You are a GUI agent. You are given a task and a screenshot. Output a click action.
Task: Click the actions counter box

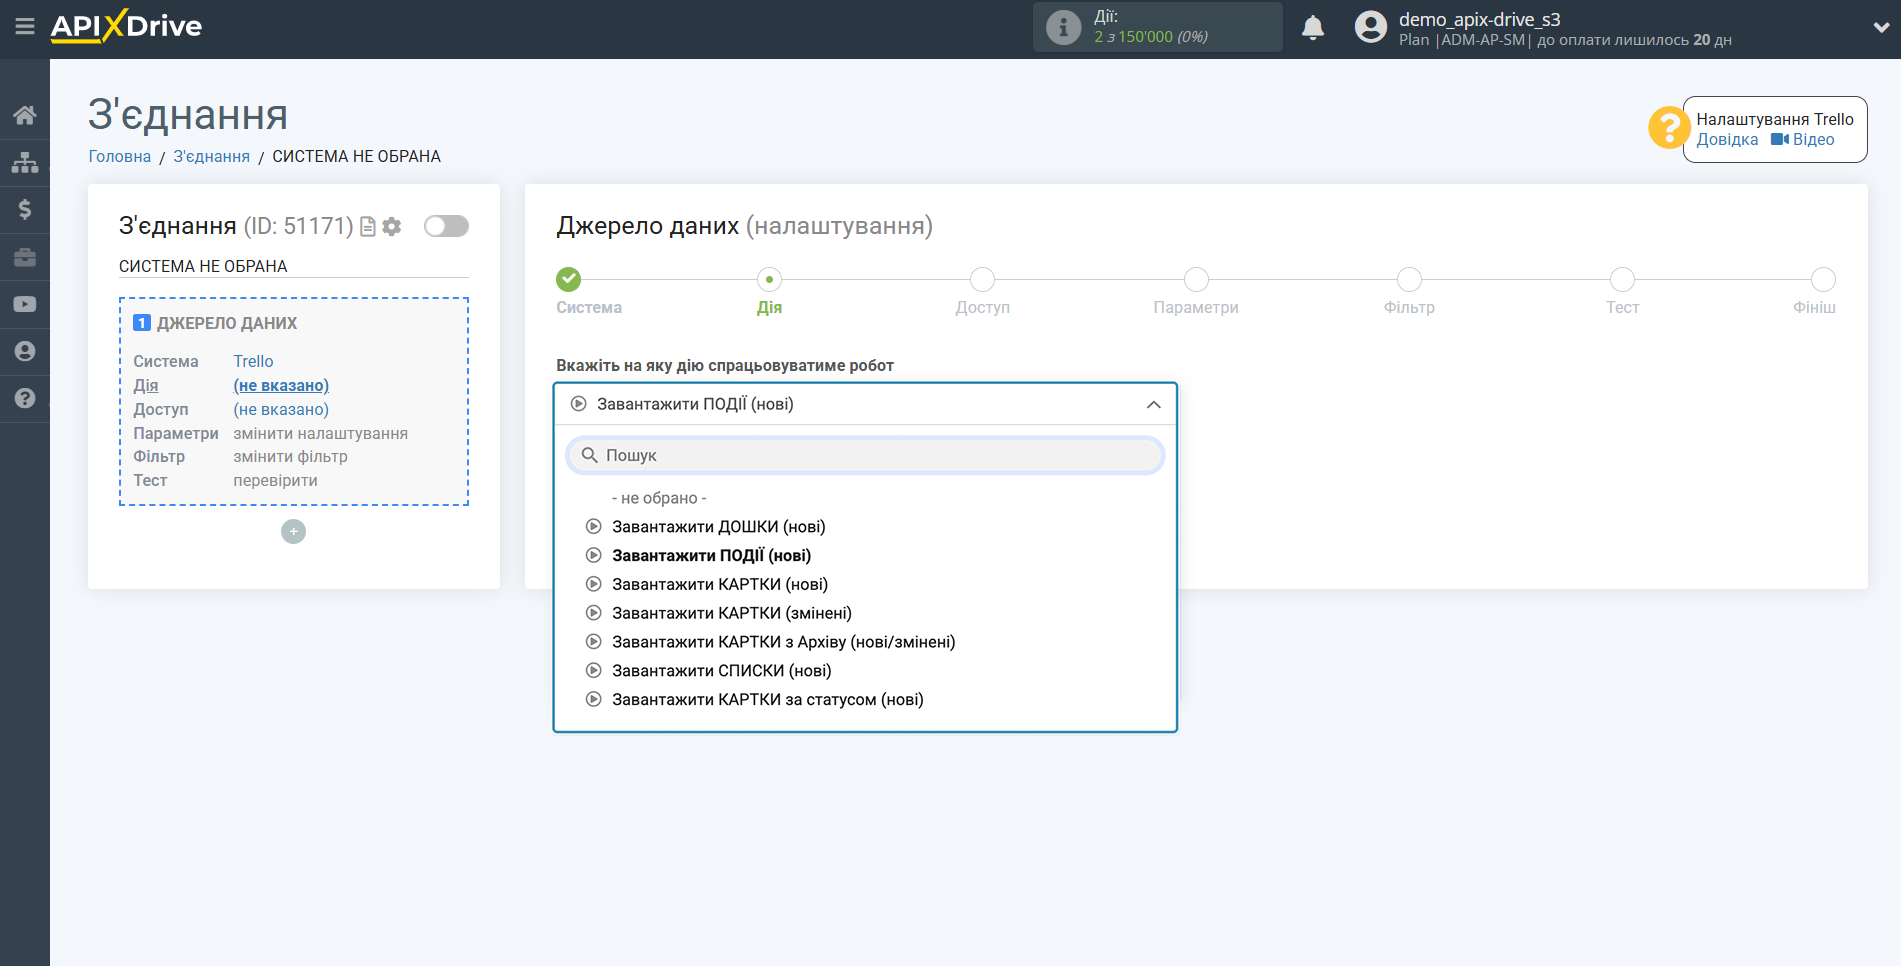point(1157,27)
